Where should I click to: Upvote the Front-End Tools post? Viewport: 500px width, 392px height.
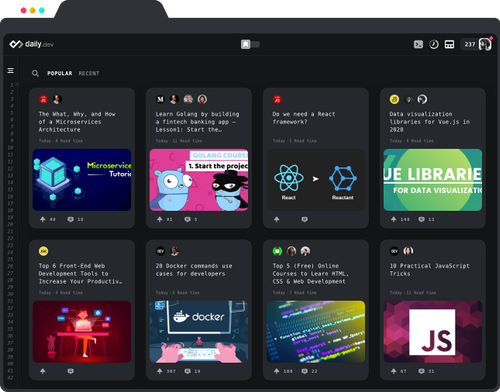point(43,371)
